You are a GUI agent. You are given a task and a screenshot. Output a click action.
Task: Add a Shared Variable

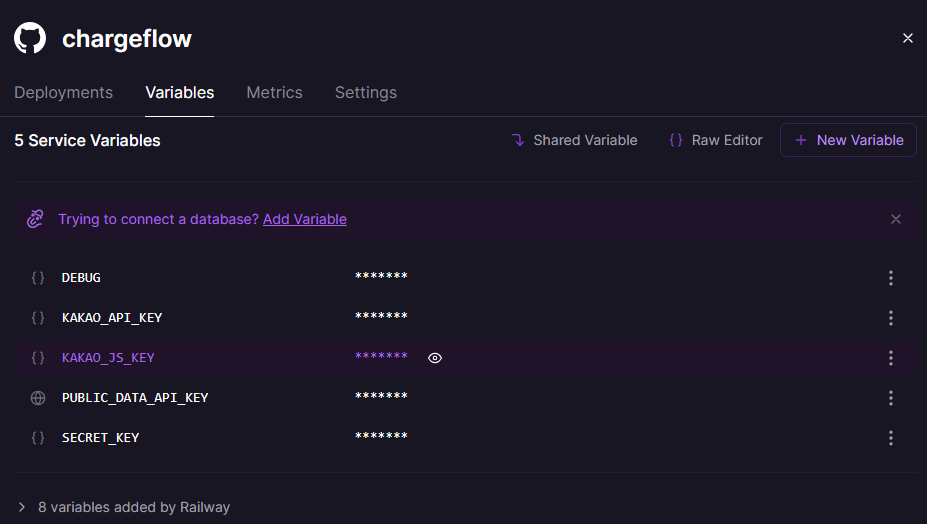(x=575, y=140)
